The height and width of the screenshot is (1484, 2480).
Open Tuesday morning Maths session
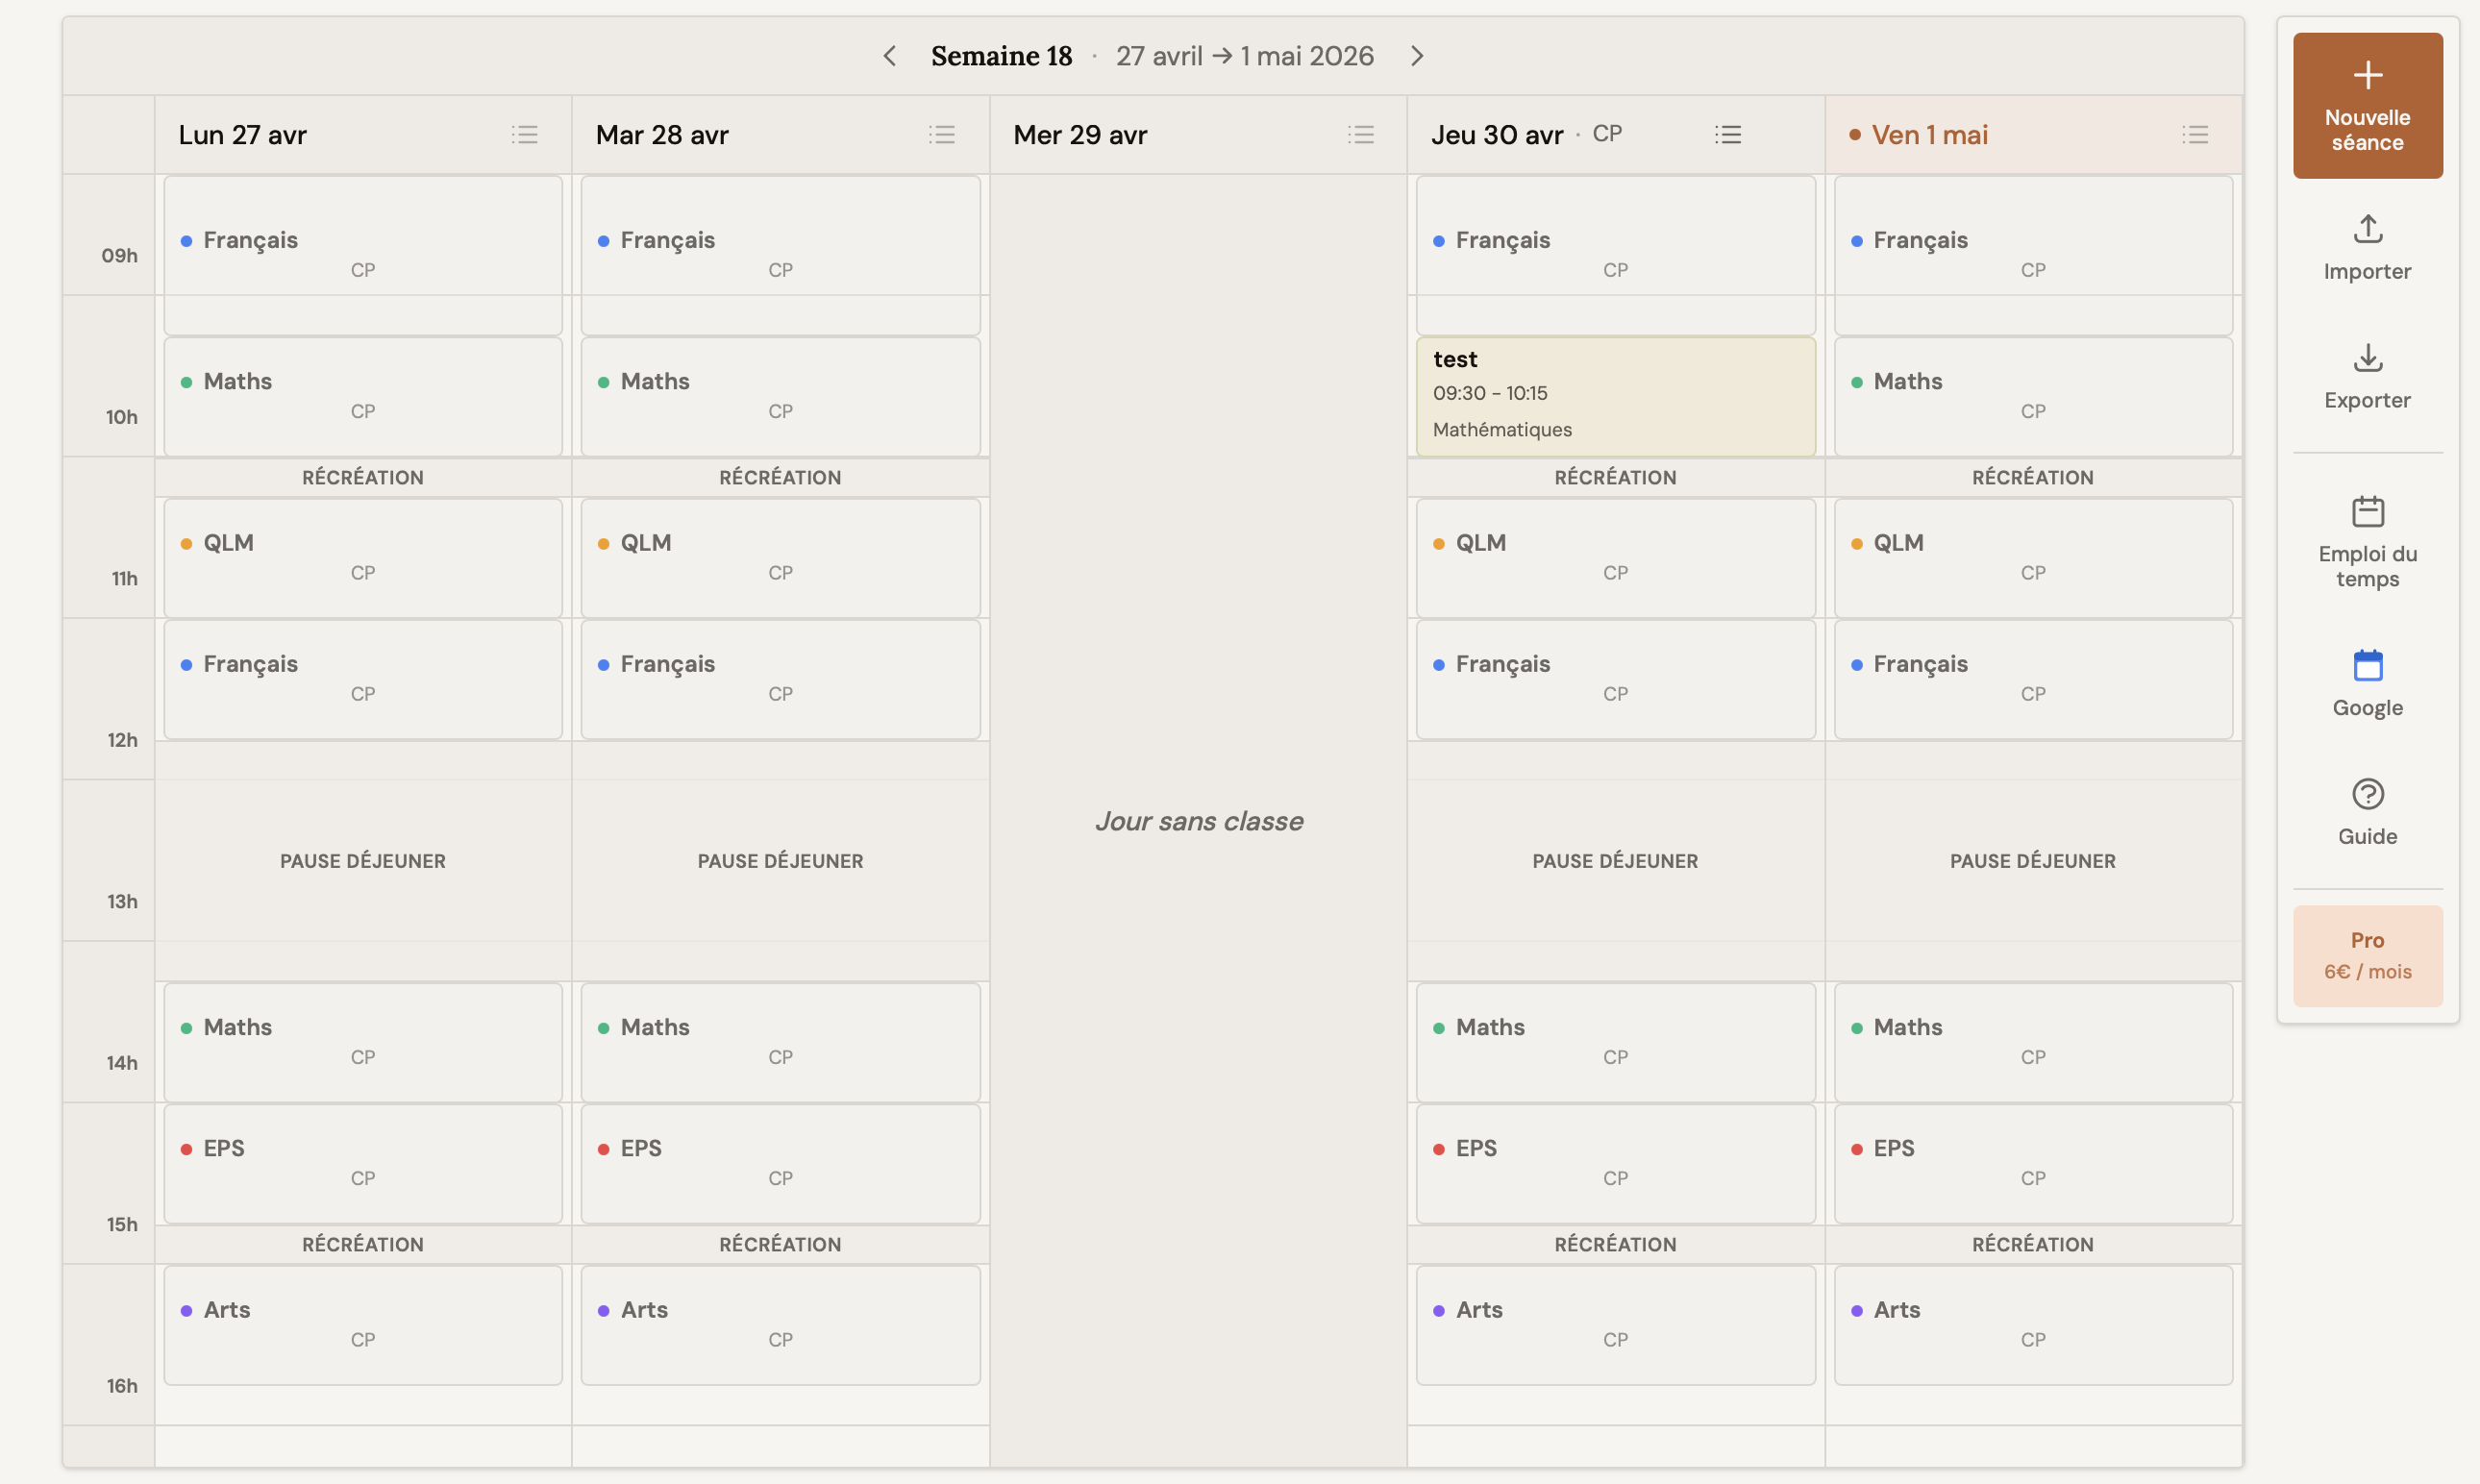tap(780, 397)
